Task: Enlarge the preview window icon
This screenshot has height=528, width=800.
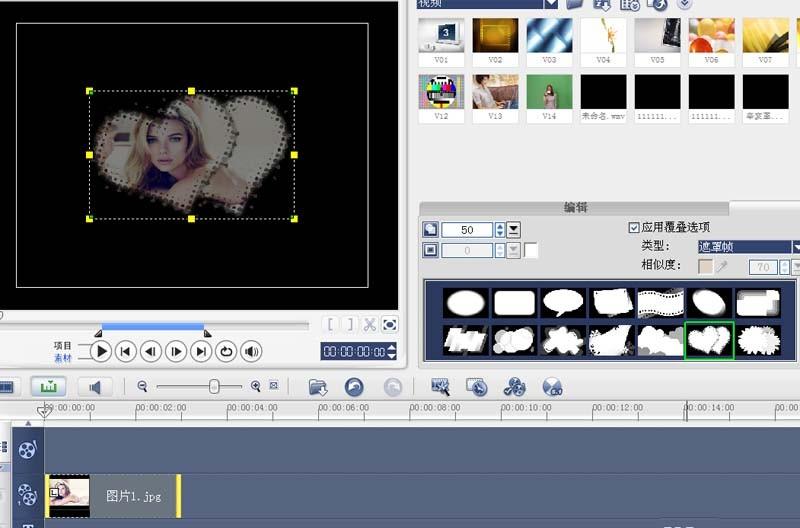Action: pos(390,324)
